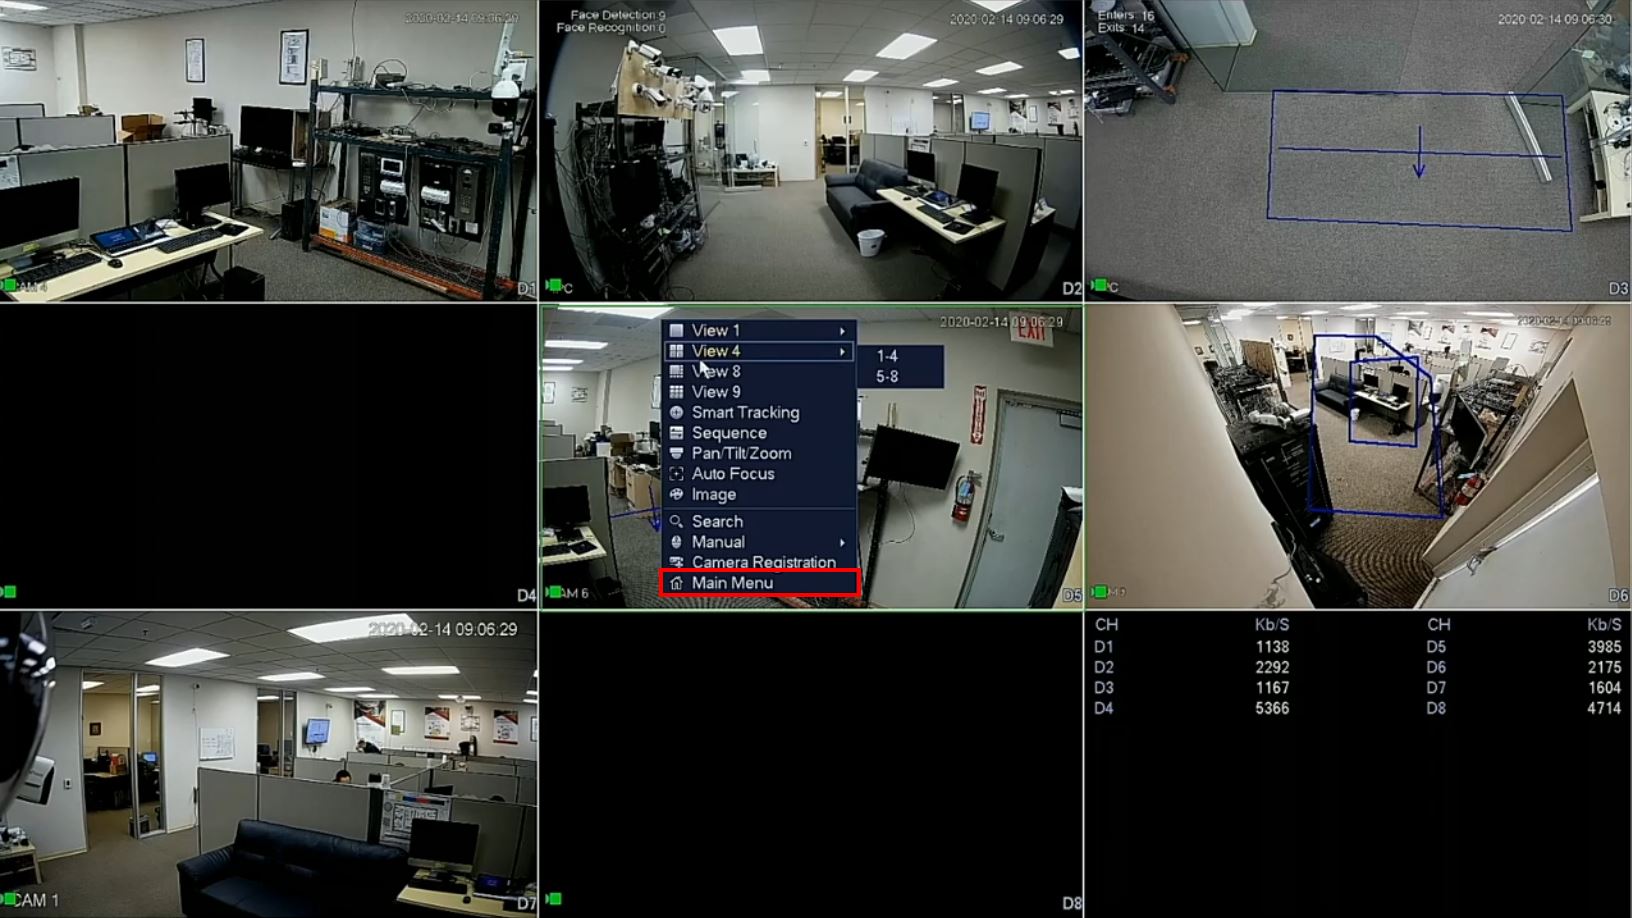Select the D1 camera feed with equipment shelves
The width and height of the screenshot is (1632, 918).
pos(268,150)
